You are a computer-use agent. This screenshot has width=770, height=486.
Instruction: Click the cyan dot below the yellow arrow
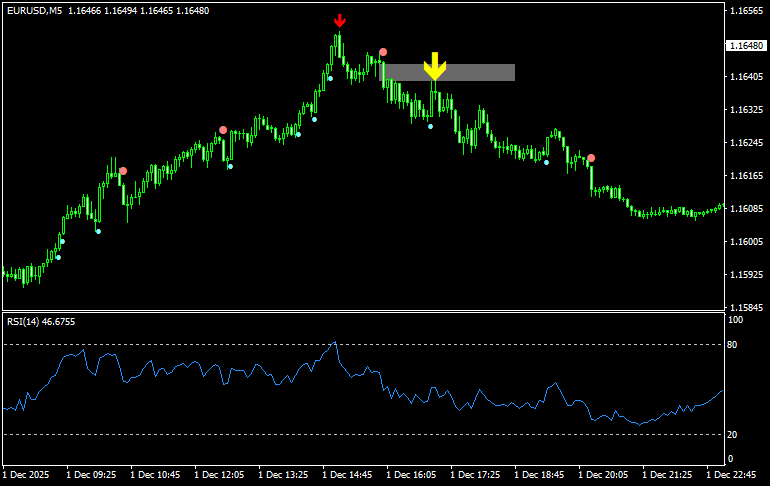coord(431,126)
